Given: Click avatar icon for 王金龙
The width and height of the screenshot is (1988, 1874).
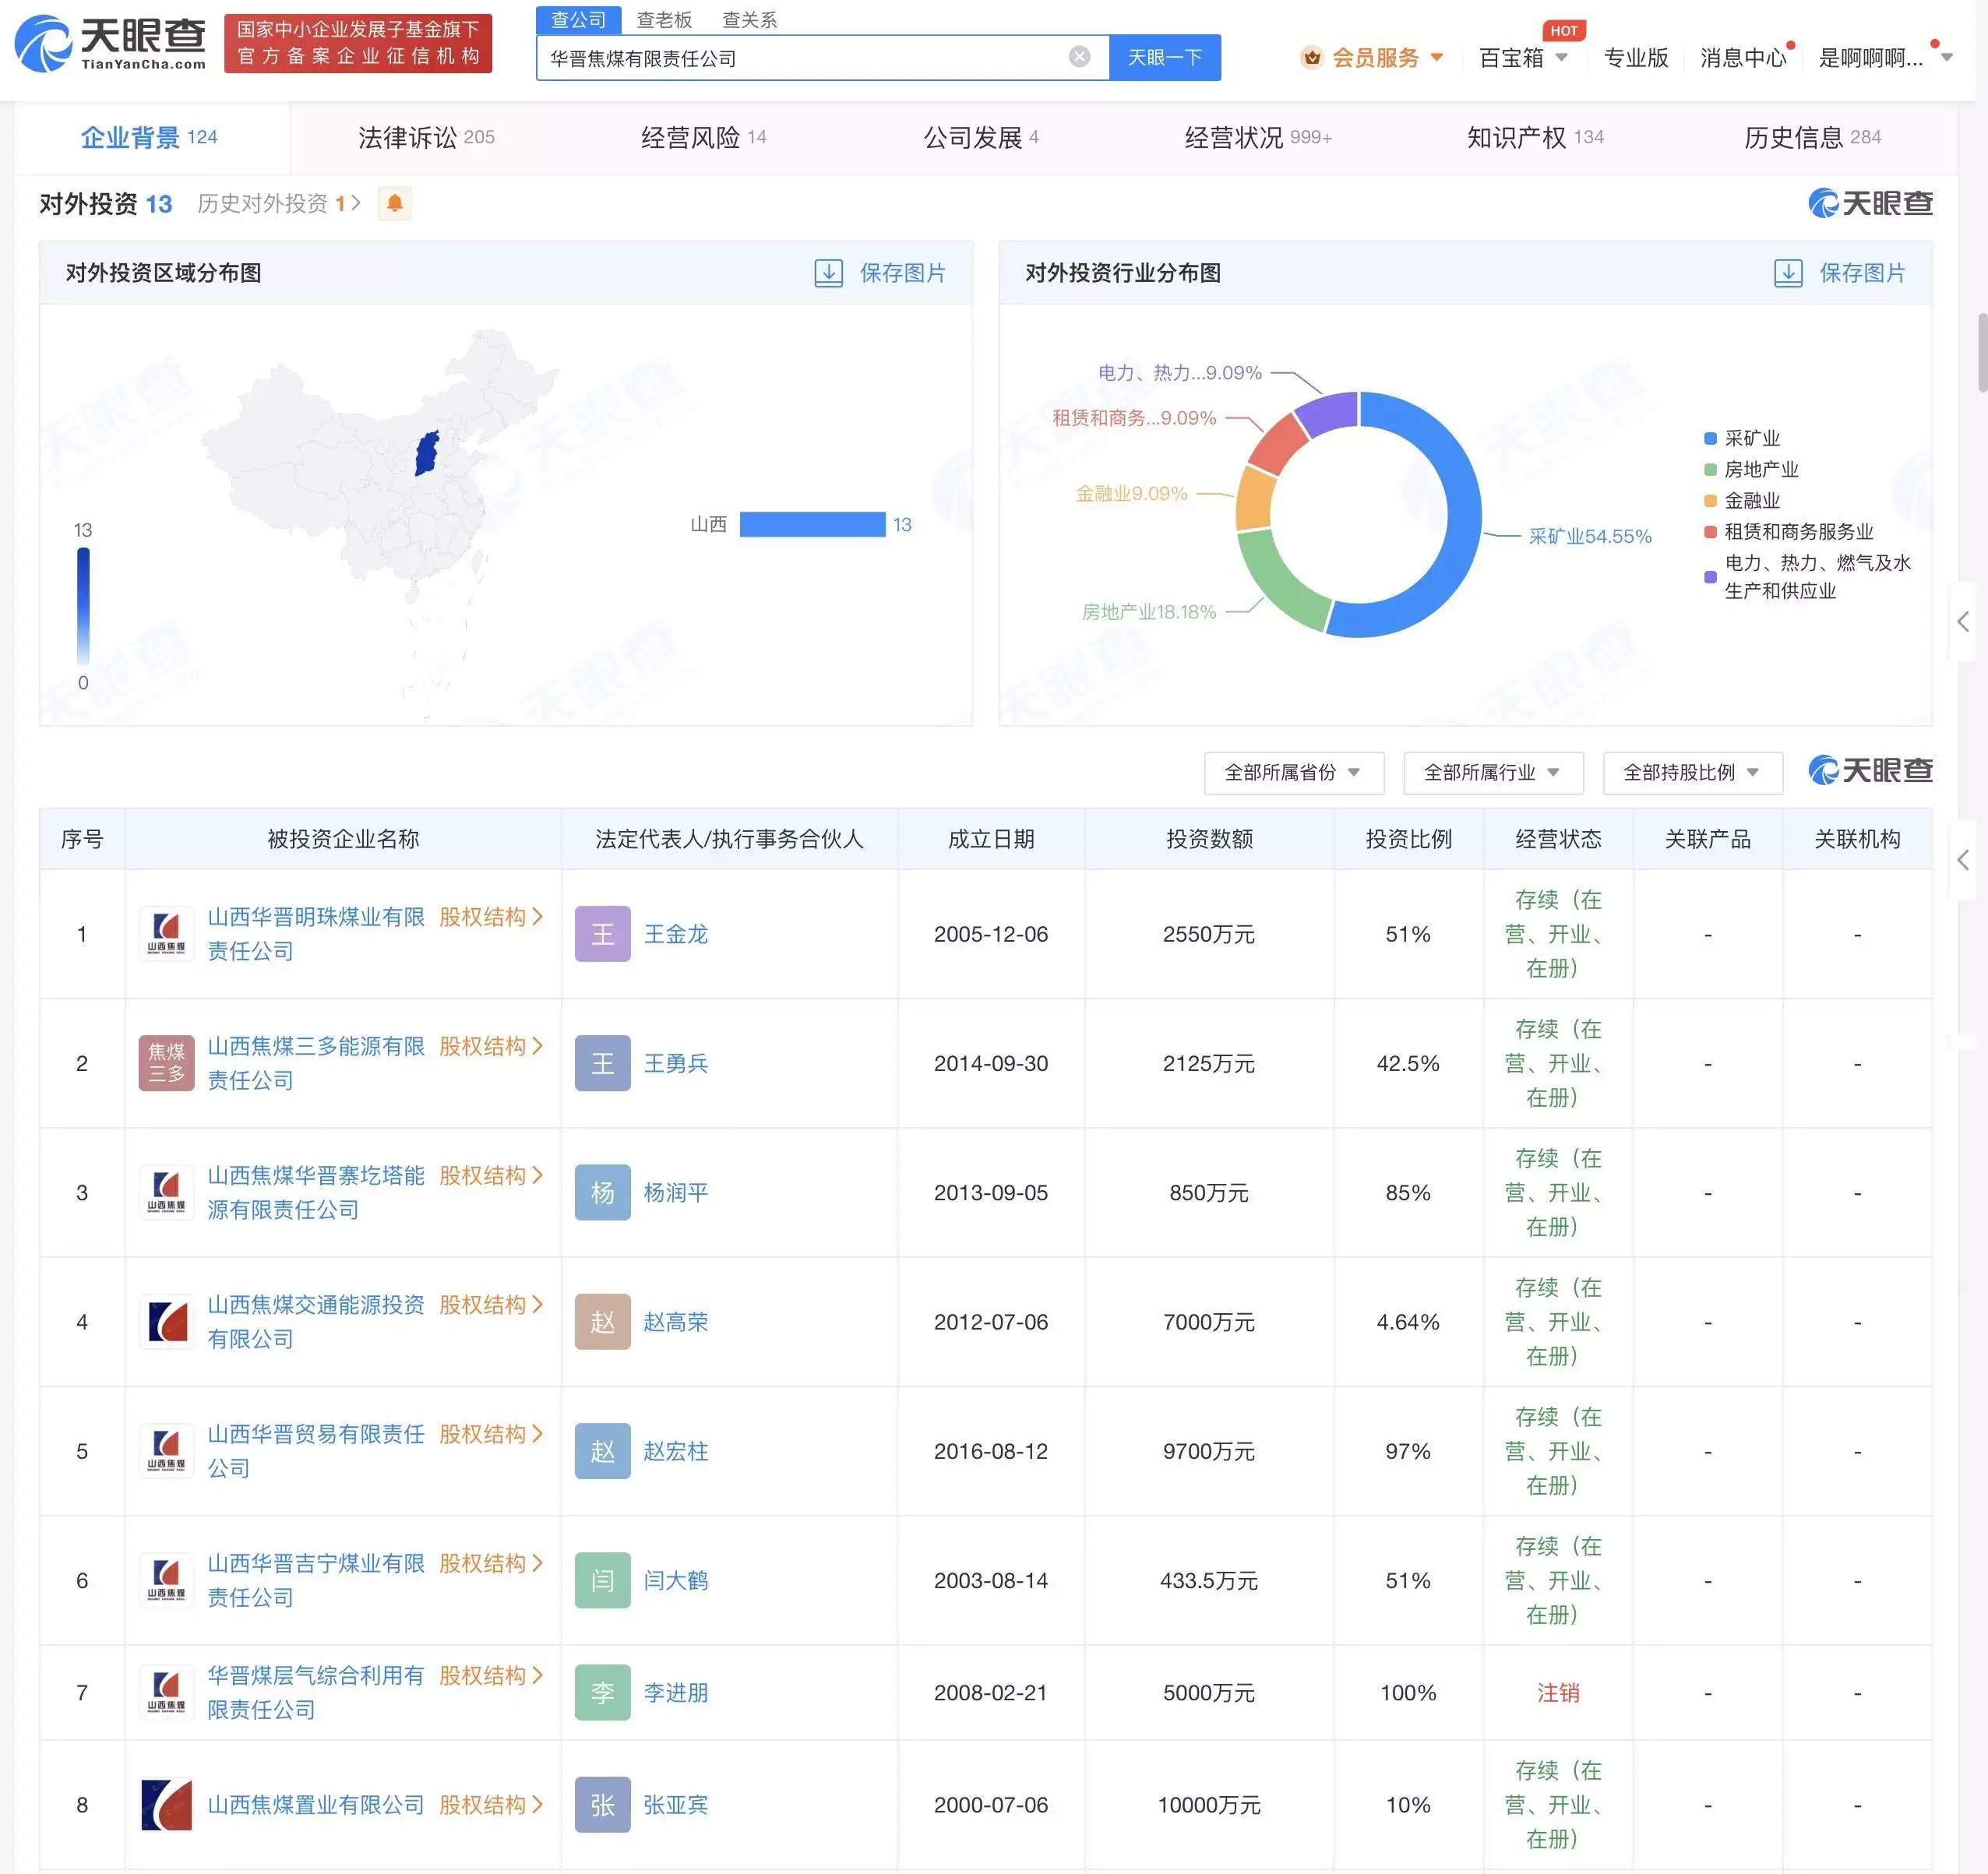Looking at the screenshot, I should (x=602, y=934).
